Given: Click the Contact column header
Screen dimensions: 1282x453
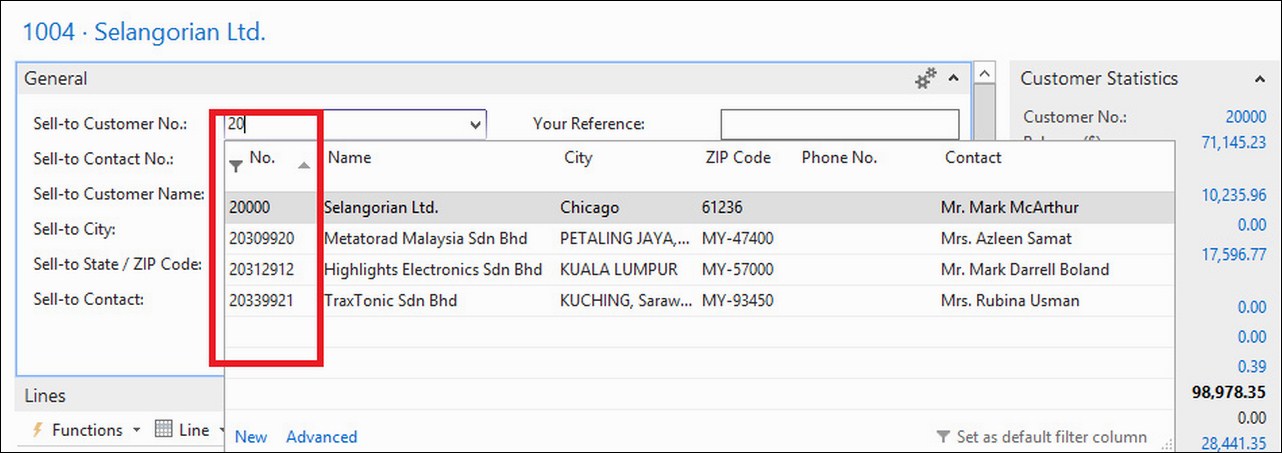Looking at the screenshot, I should (x=973, y=158).
